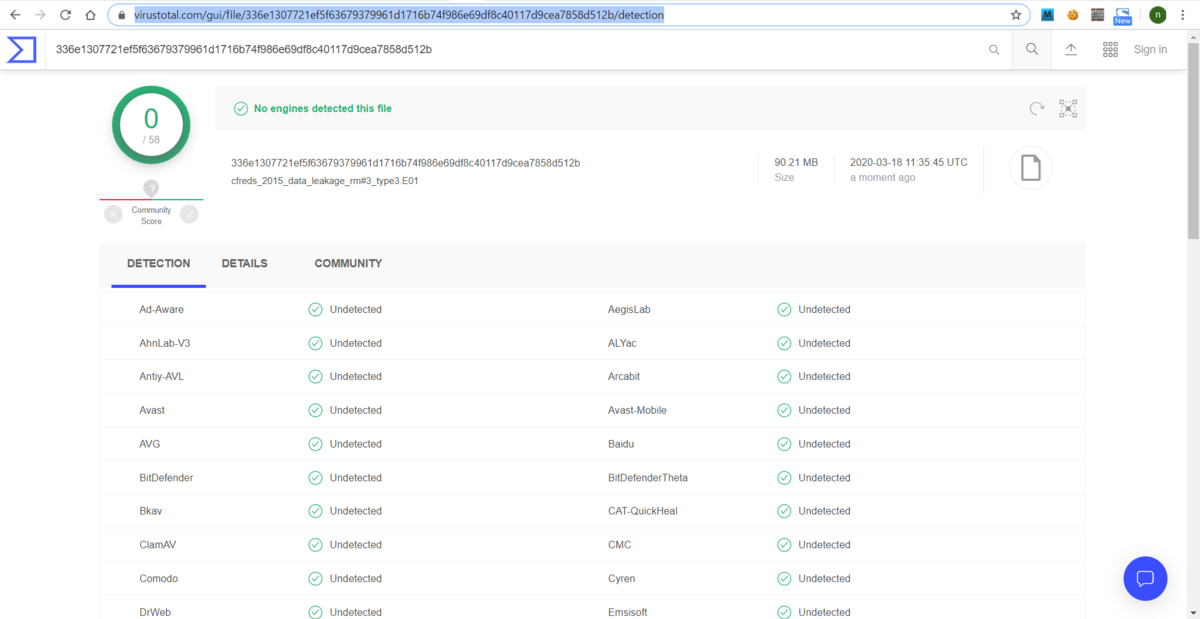Click the Ad-Aware engine name

(161, 309)
